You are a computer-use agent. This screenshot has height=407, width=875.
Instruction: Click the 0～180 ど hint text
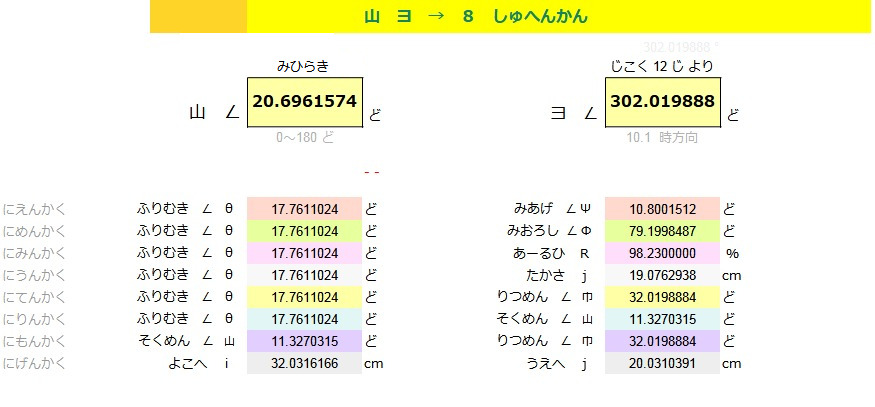click(x=305, y=138)
